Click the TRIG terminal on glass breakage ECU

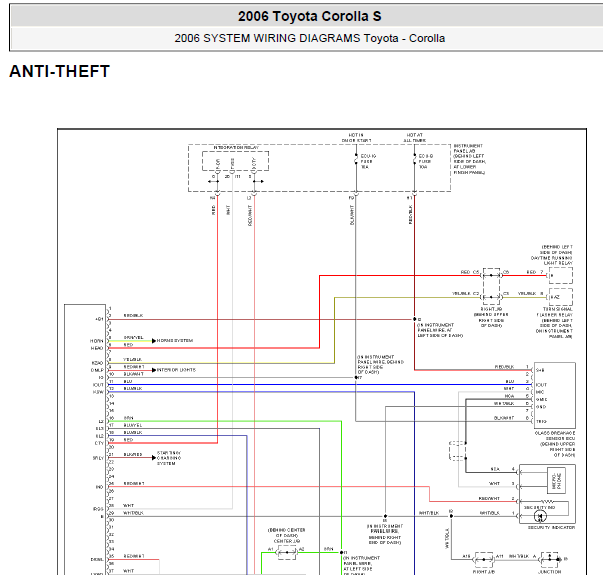click(x=541, y=422)
